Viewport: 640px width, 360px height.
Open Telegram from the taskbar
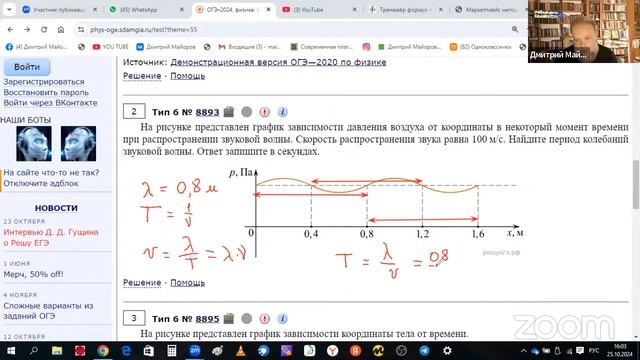[x=424, y=351]
